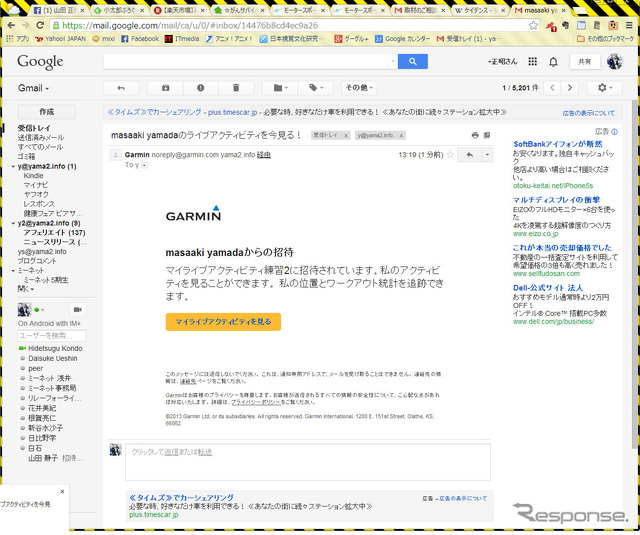
Task: Reply using the arrow button in message header
Action: point(470,155)
